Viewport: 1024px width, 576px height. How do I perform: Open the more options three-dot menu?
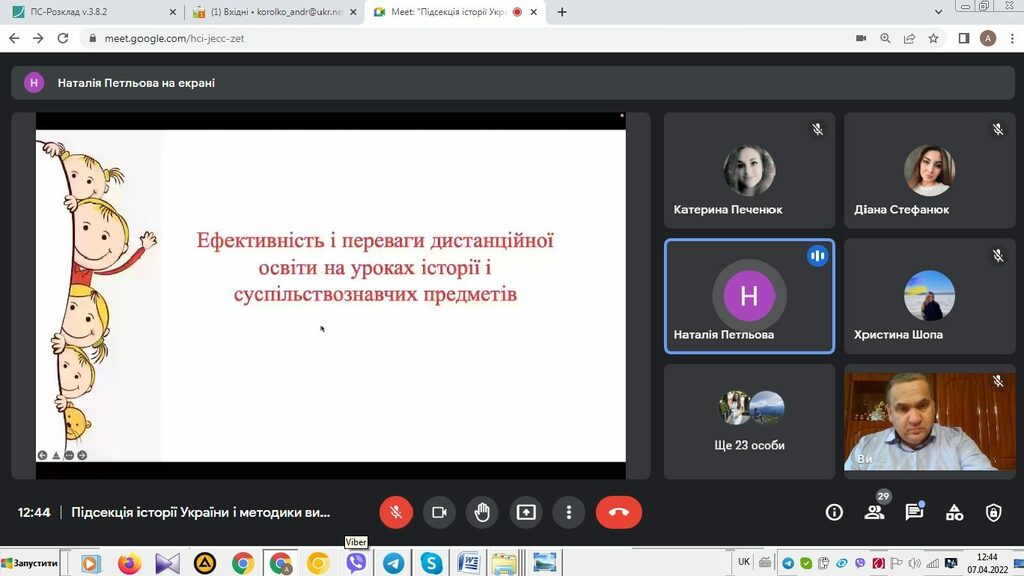coord(569,512)
